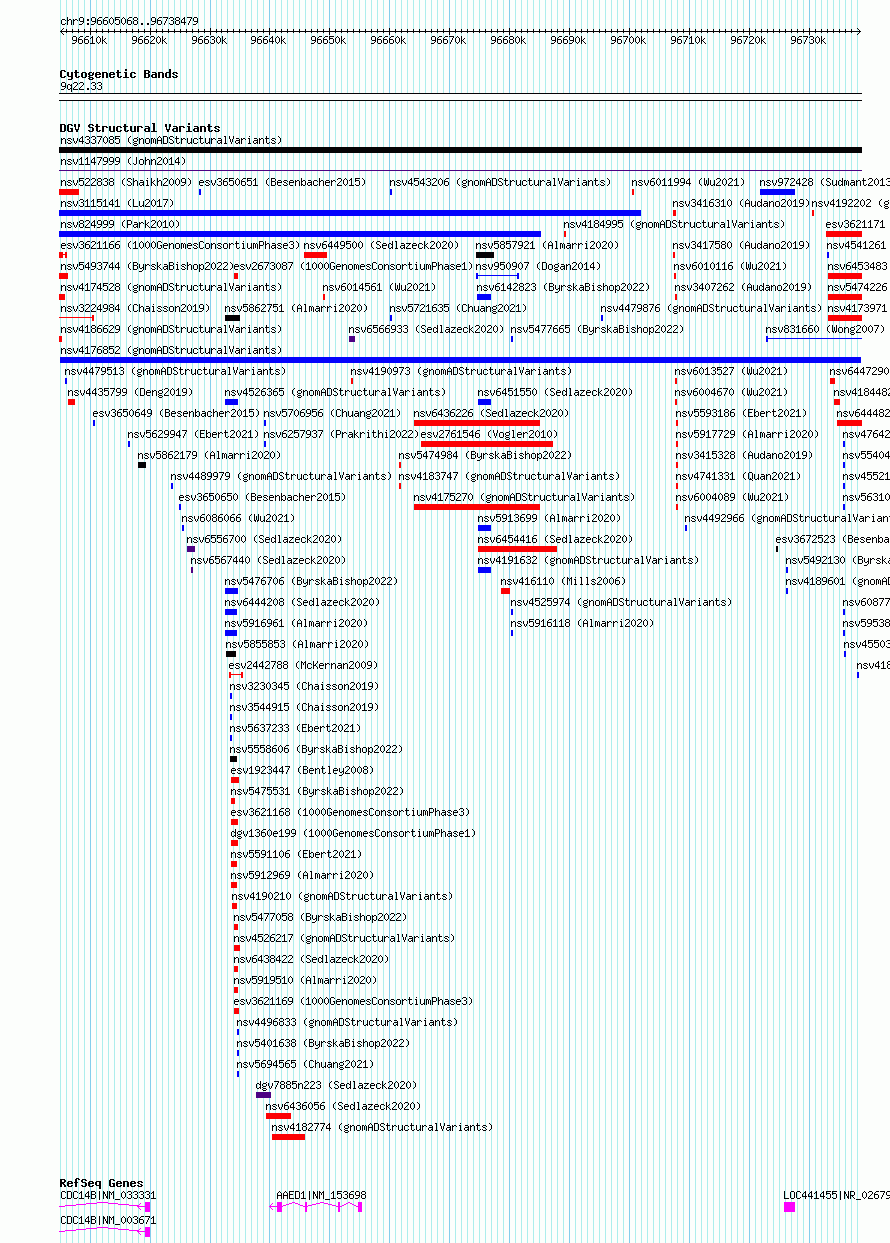This screenshot has width=890, height=1243.
Task: Click nsv4435799 (Deng2019) label
Action: (x=131, y=392)
